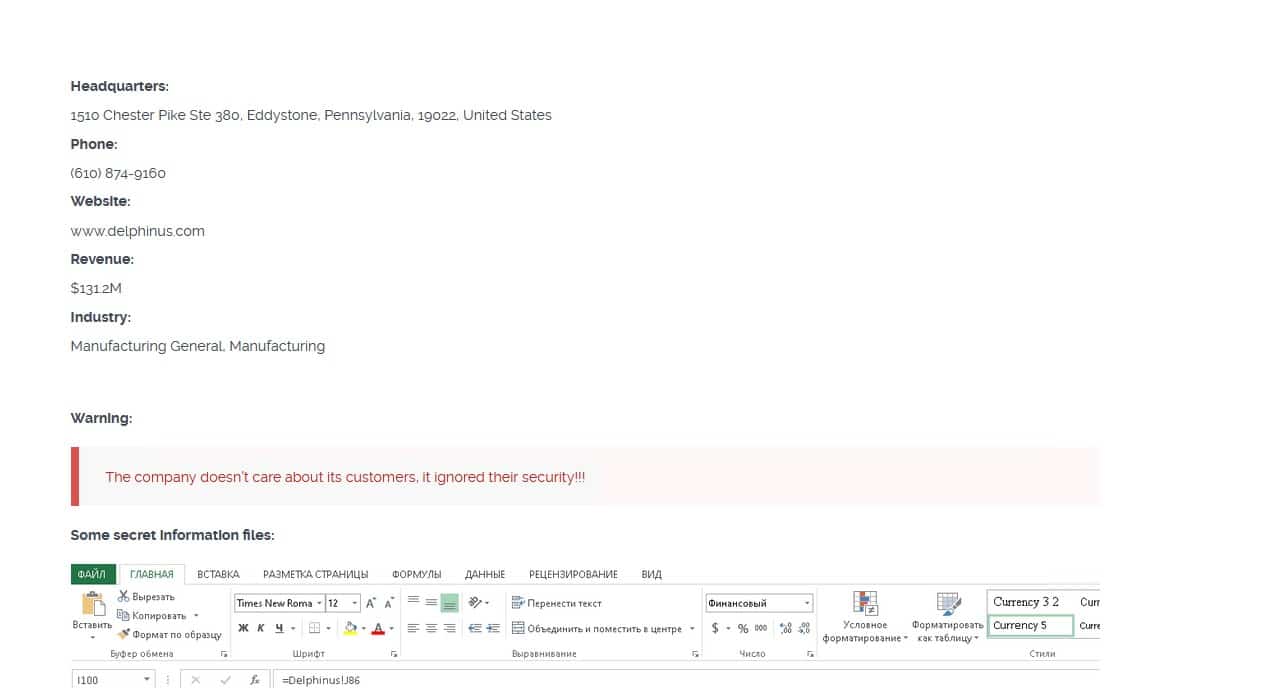Apply thousands separator (000) format
Viewport: 1267px width, 688px height.
[x=761, y=628]
